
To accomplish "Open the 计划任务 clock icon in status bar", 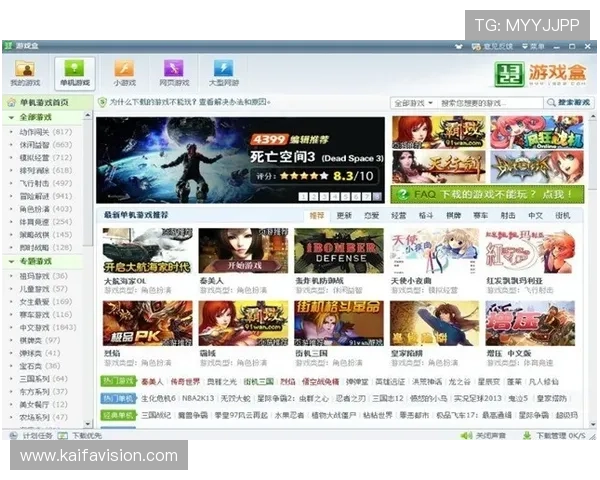I will click(13, 436).
